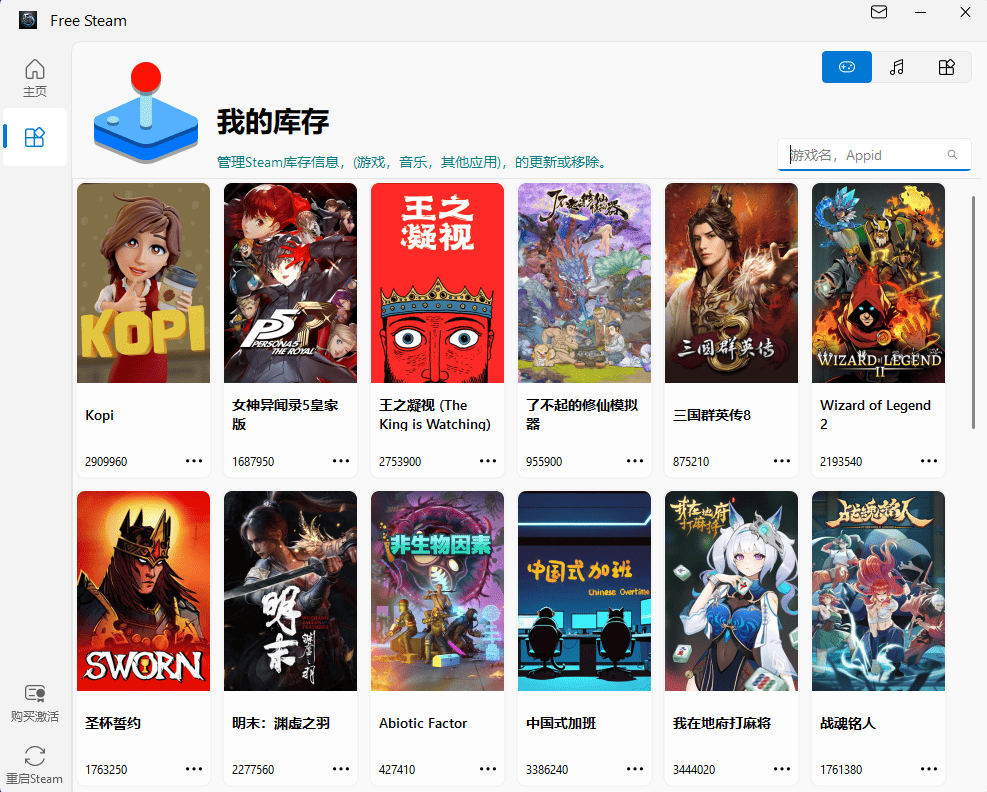987x792 pixels.
Task: Open more options for Kopi
Action: tap(194, 461)
